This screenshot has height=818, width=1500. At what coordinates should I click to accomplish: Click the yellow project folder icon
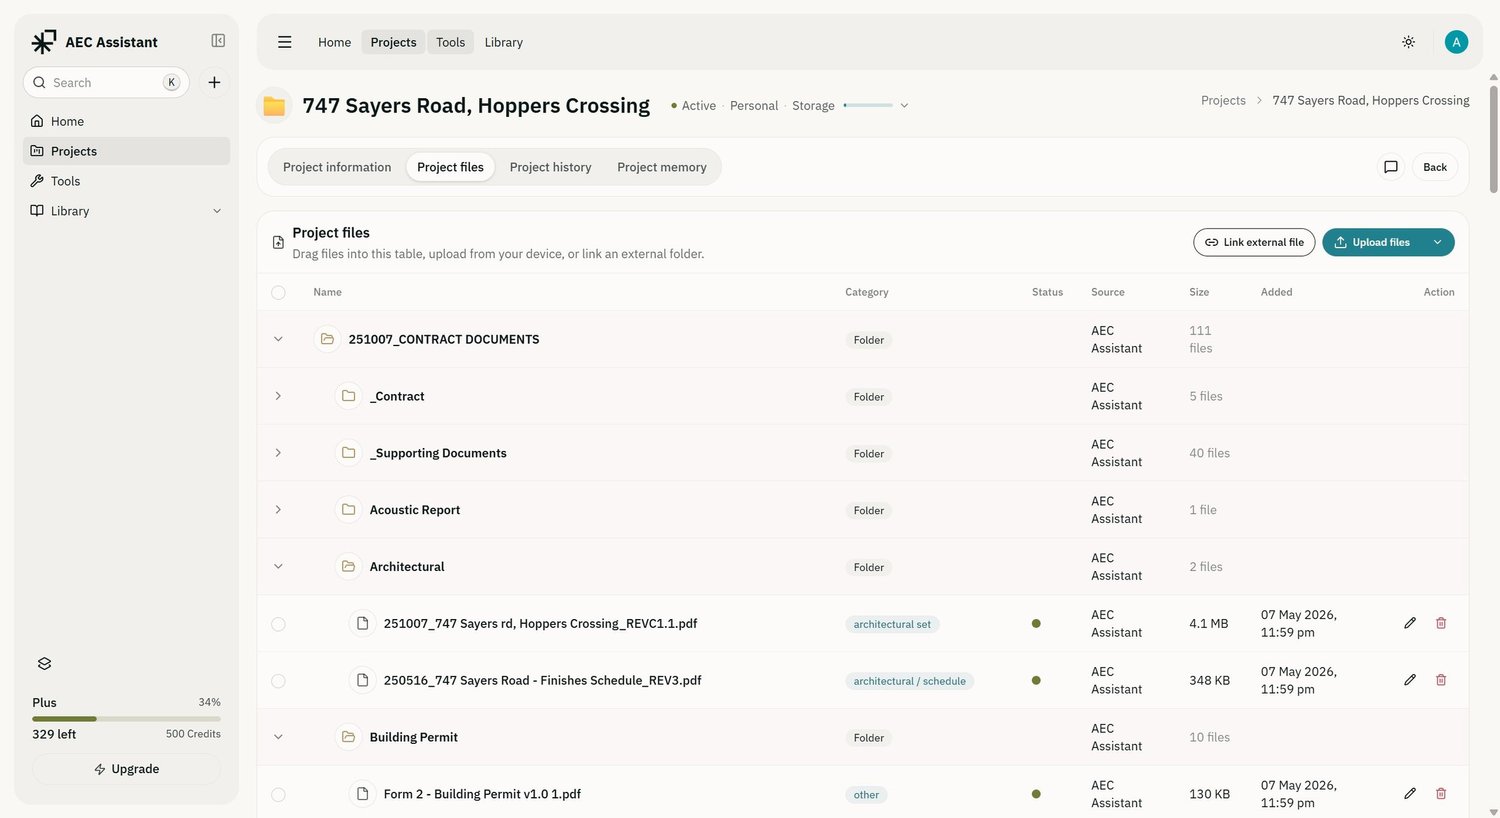274,106
